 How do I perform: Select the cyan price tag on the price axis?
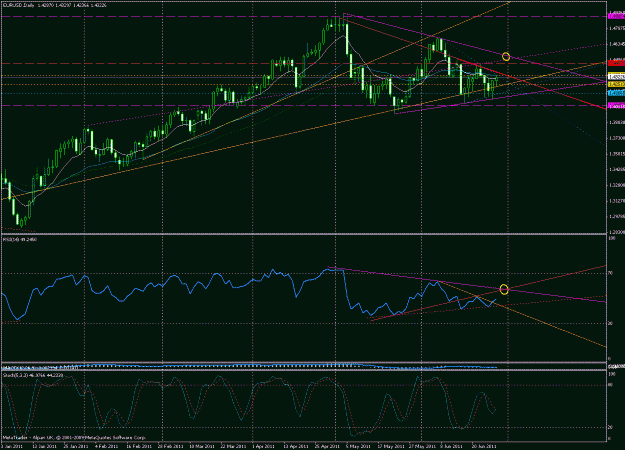tap(616, 93)
